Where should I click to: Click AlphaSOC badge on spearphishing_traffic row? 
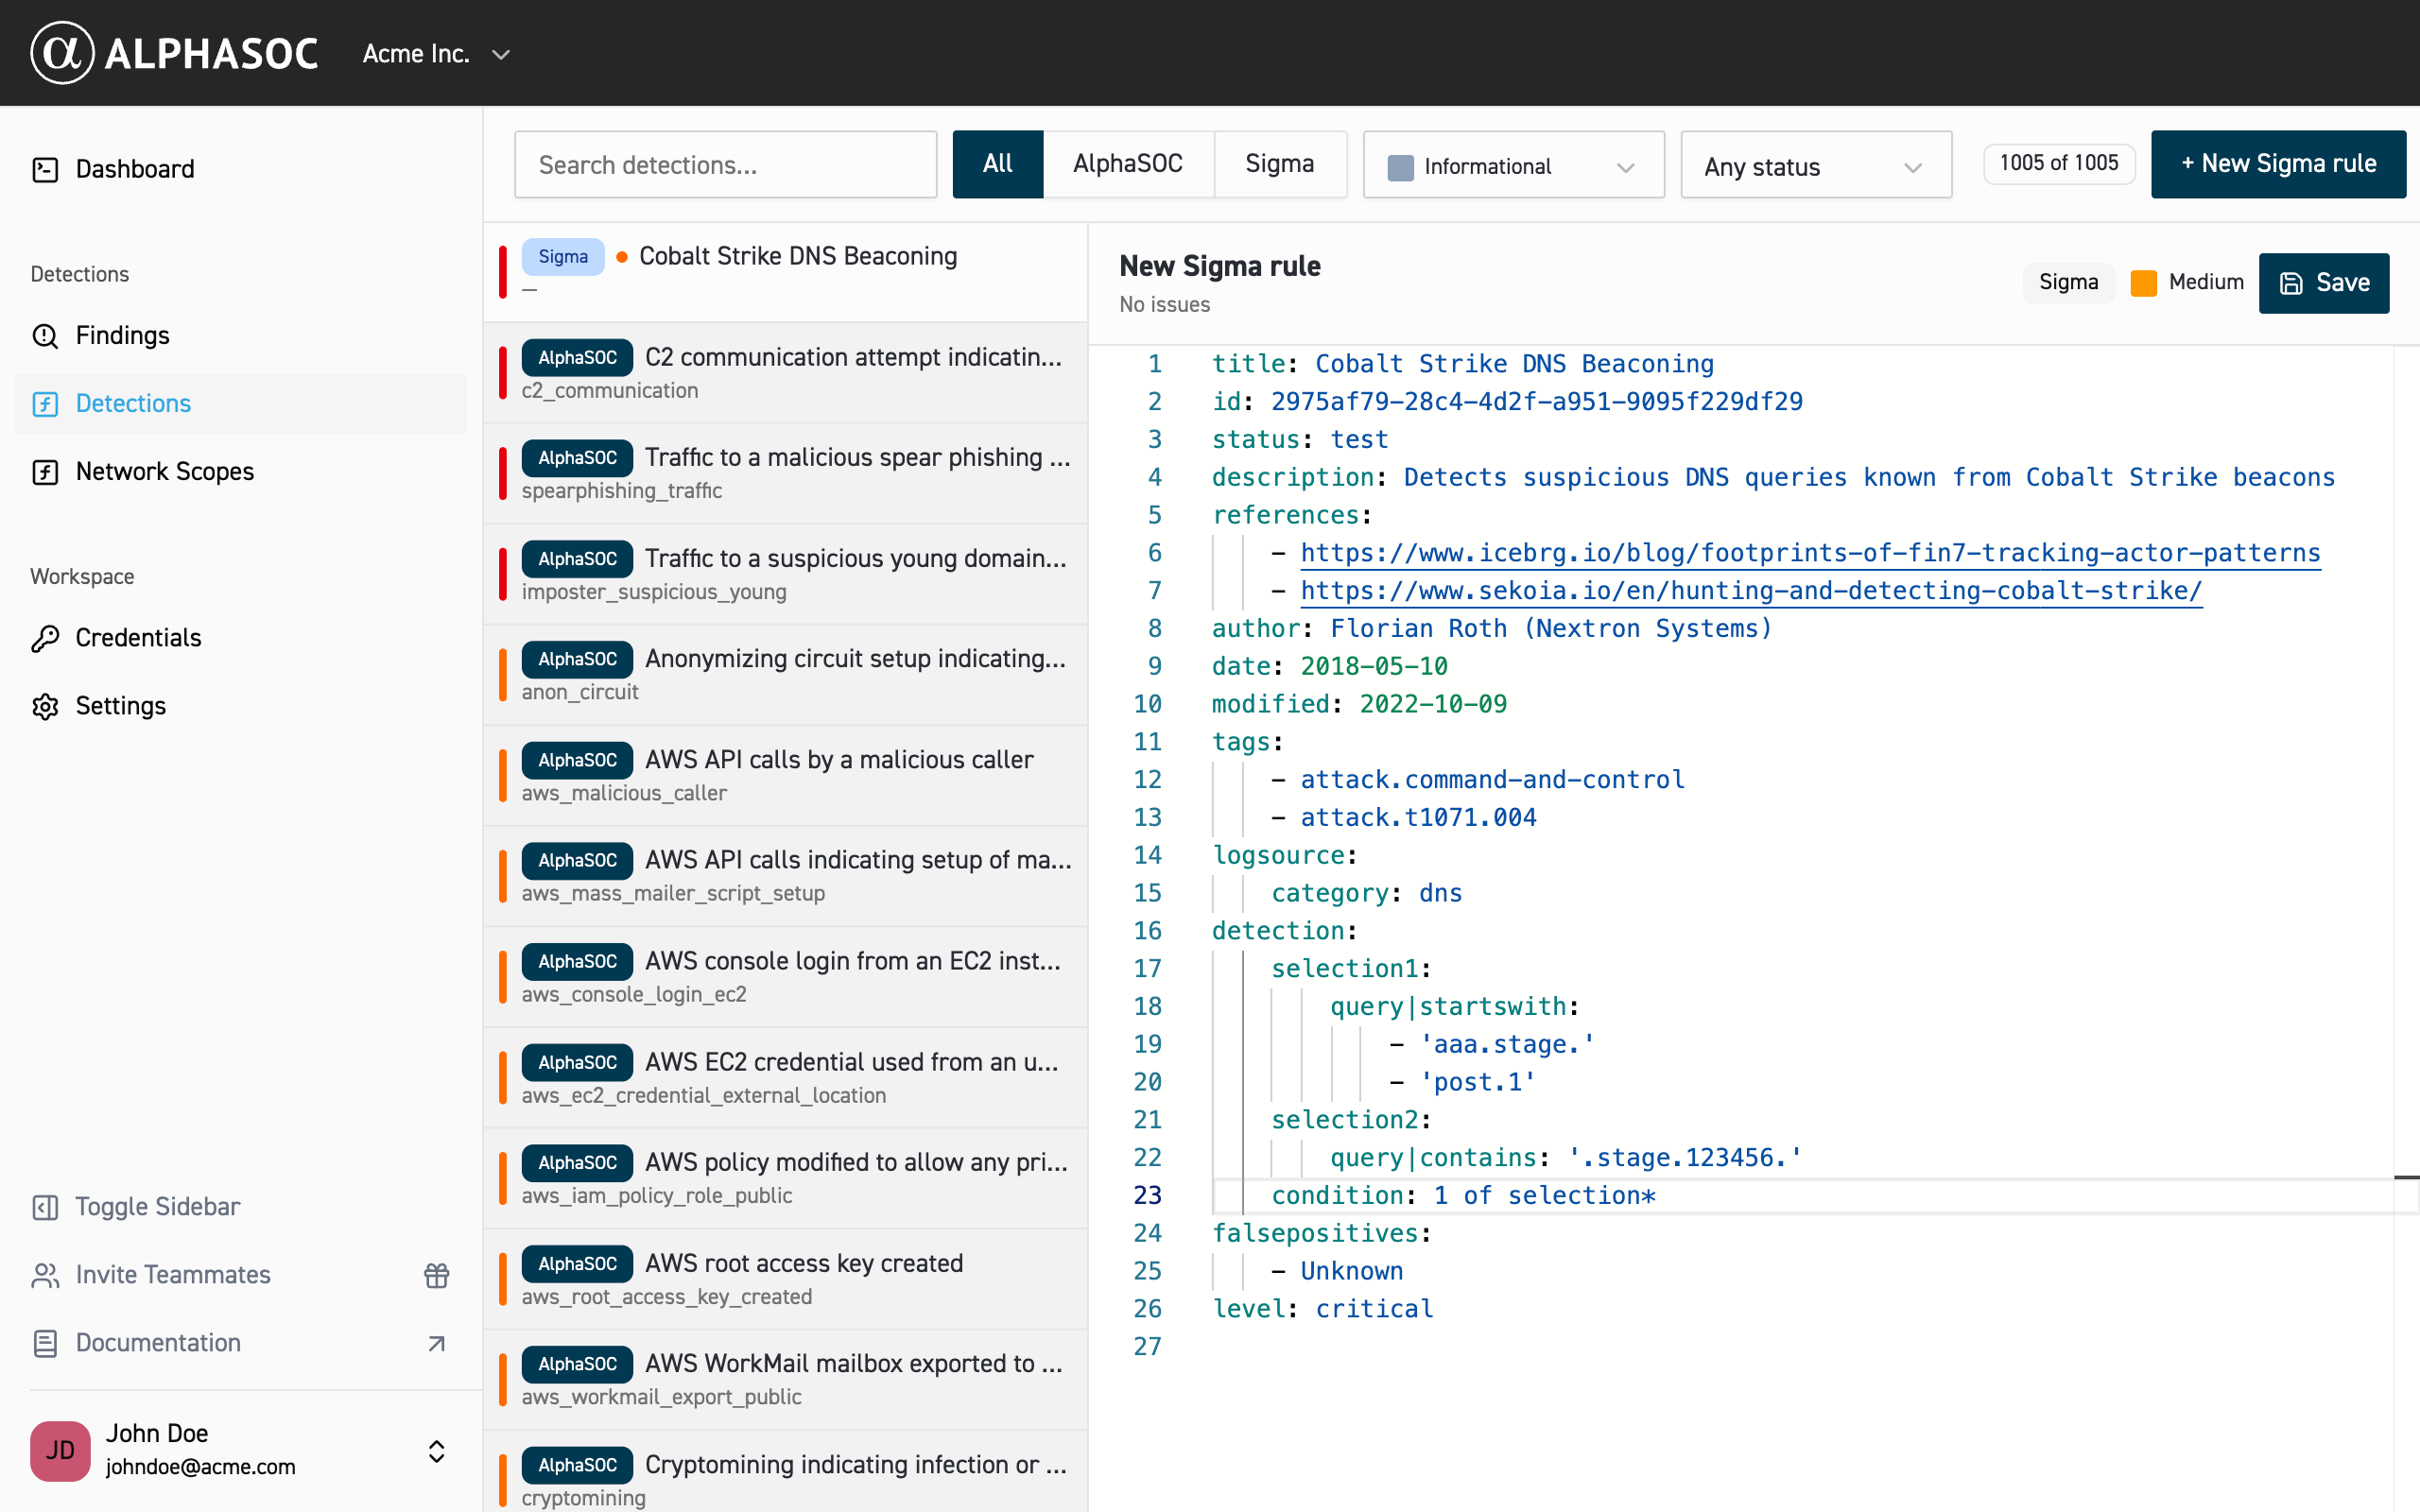point(577,457)
